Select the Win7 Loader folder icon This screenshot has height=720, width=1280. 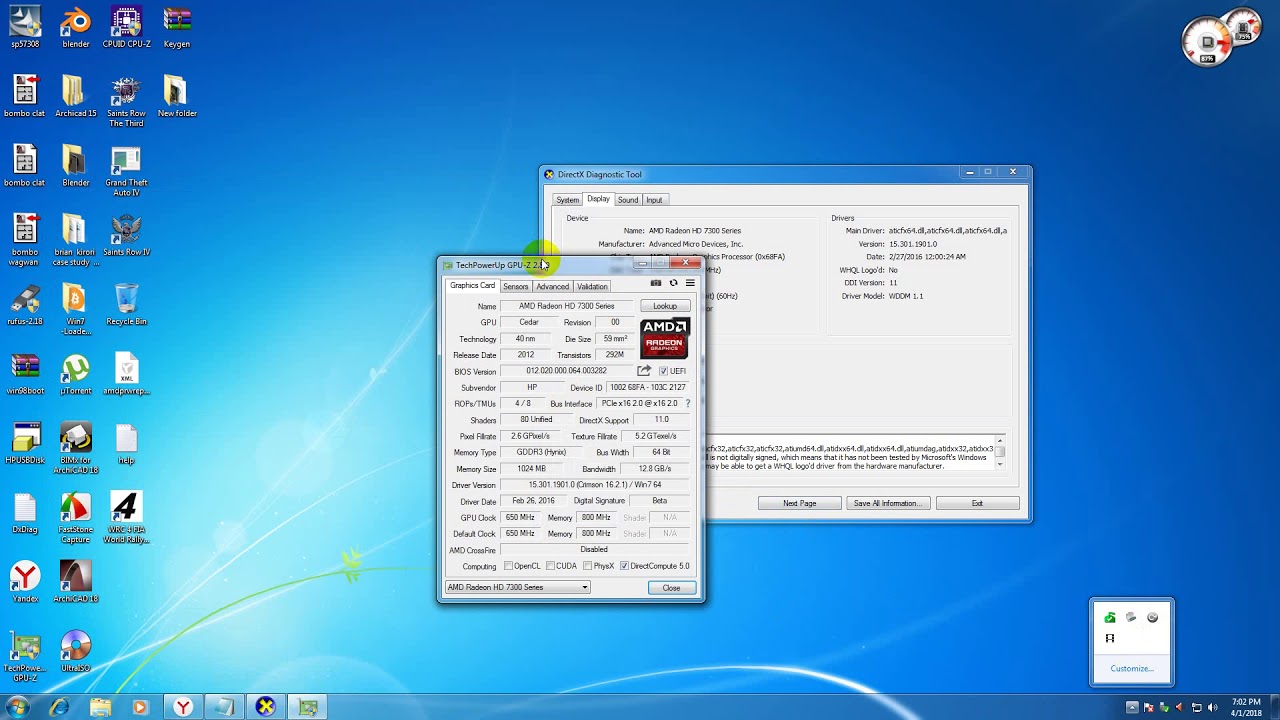(x=76, y=310)
